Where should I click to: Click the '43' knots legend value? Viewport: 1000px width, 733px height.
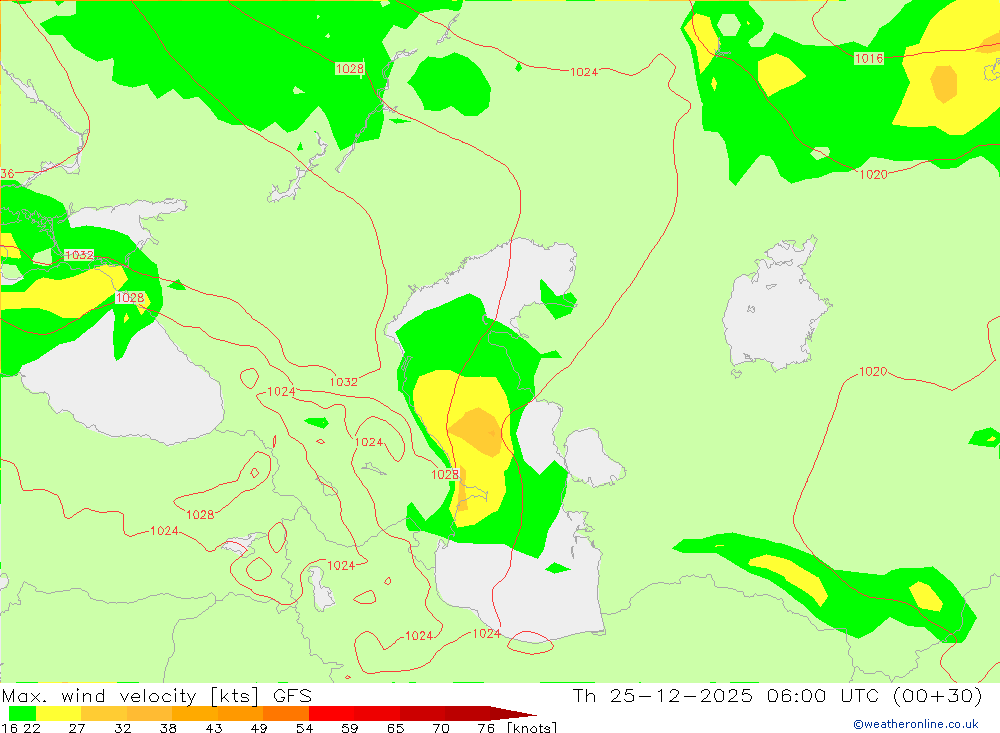214,728
